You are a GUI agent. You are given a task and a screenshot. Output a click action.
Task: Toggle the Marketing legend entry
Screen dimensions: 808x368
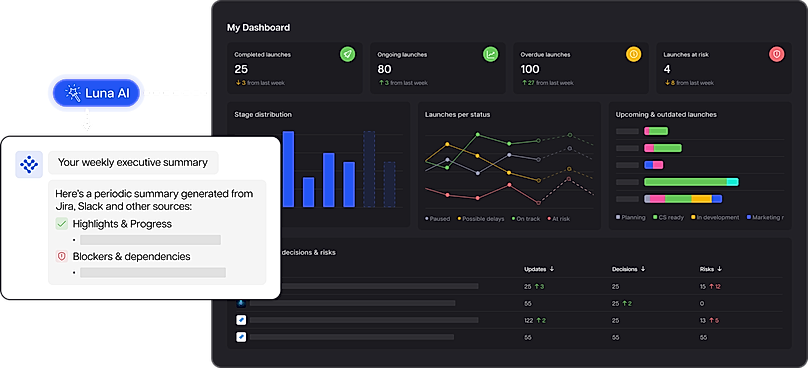coord(765,218)
